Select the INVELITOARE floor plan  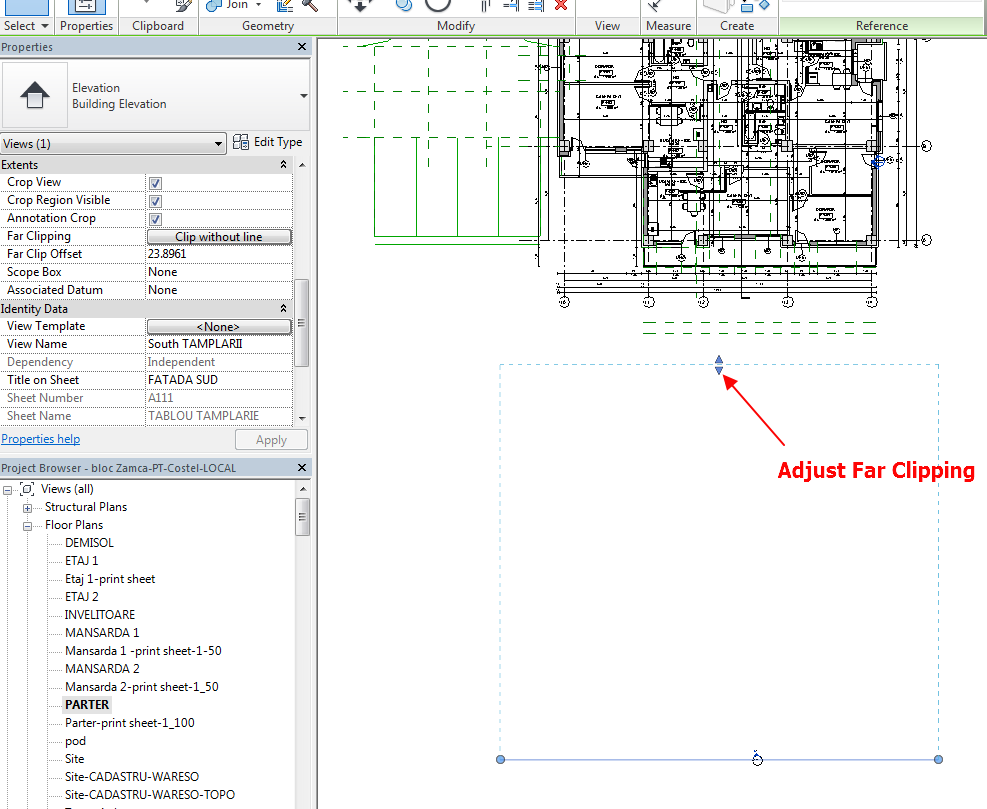point(100,615)
